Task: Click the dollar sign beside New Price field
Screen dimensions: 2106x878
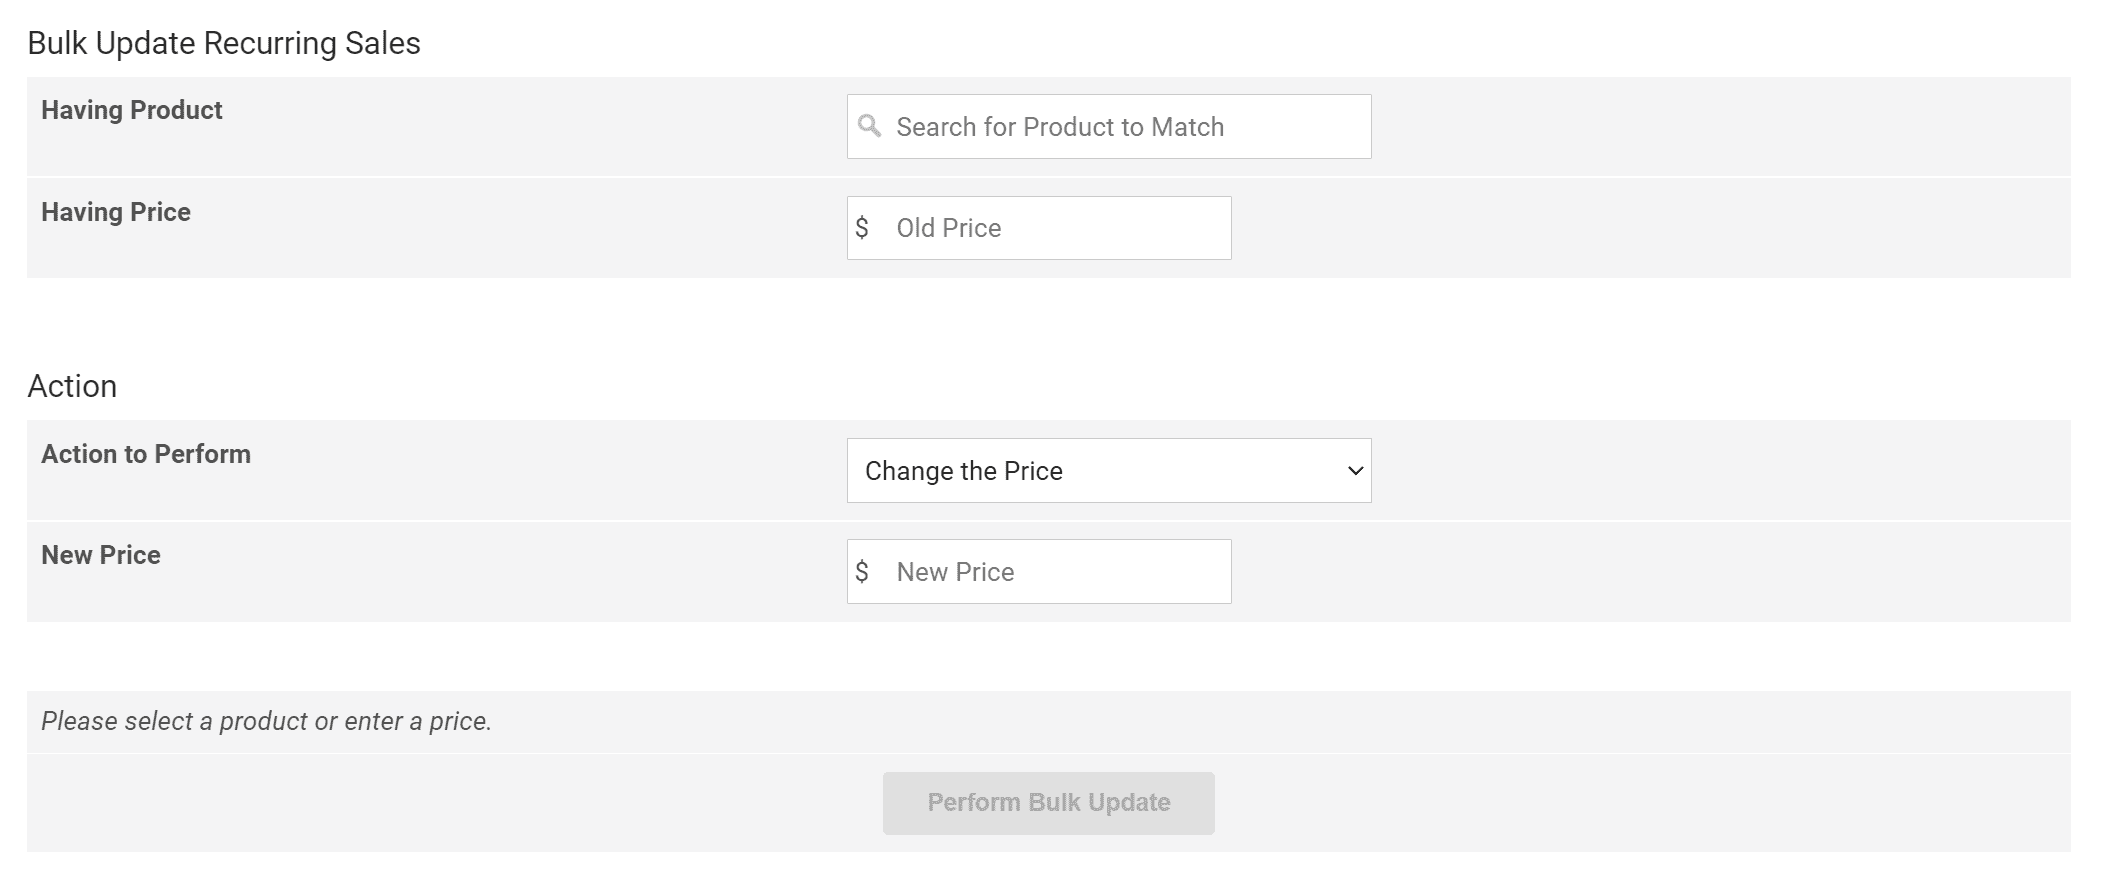Action: pyautogui.click(x=862, y=572)
